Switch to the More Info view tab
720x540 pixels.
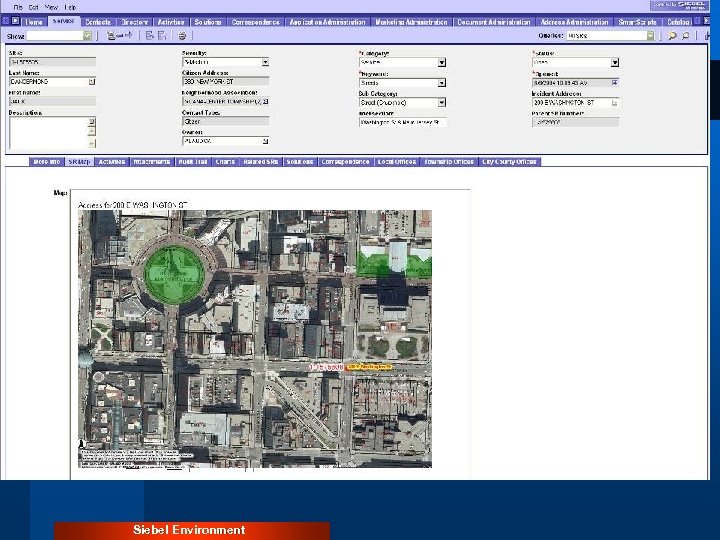pos(47,162)
